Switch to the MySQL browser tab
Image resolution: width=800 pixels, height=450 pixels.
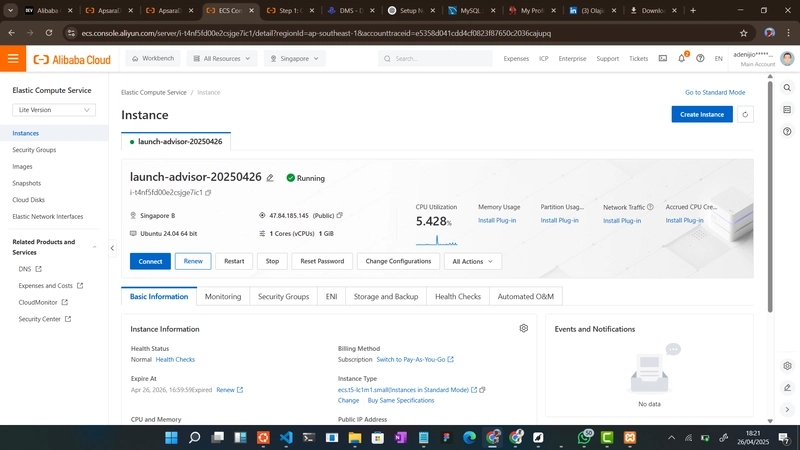[472, 10]
